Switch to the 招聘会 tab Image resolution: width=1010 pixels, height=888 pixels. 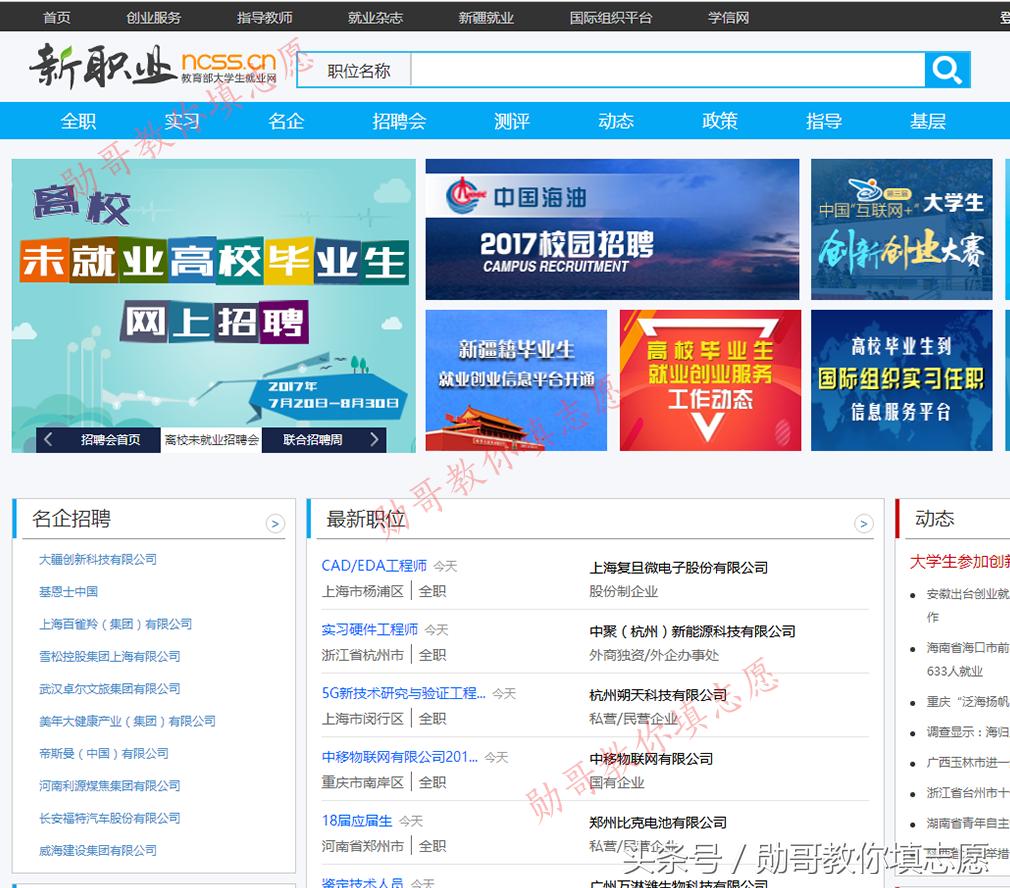click(398, 120)
